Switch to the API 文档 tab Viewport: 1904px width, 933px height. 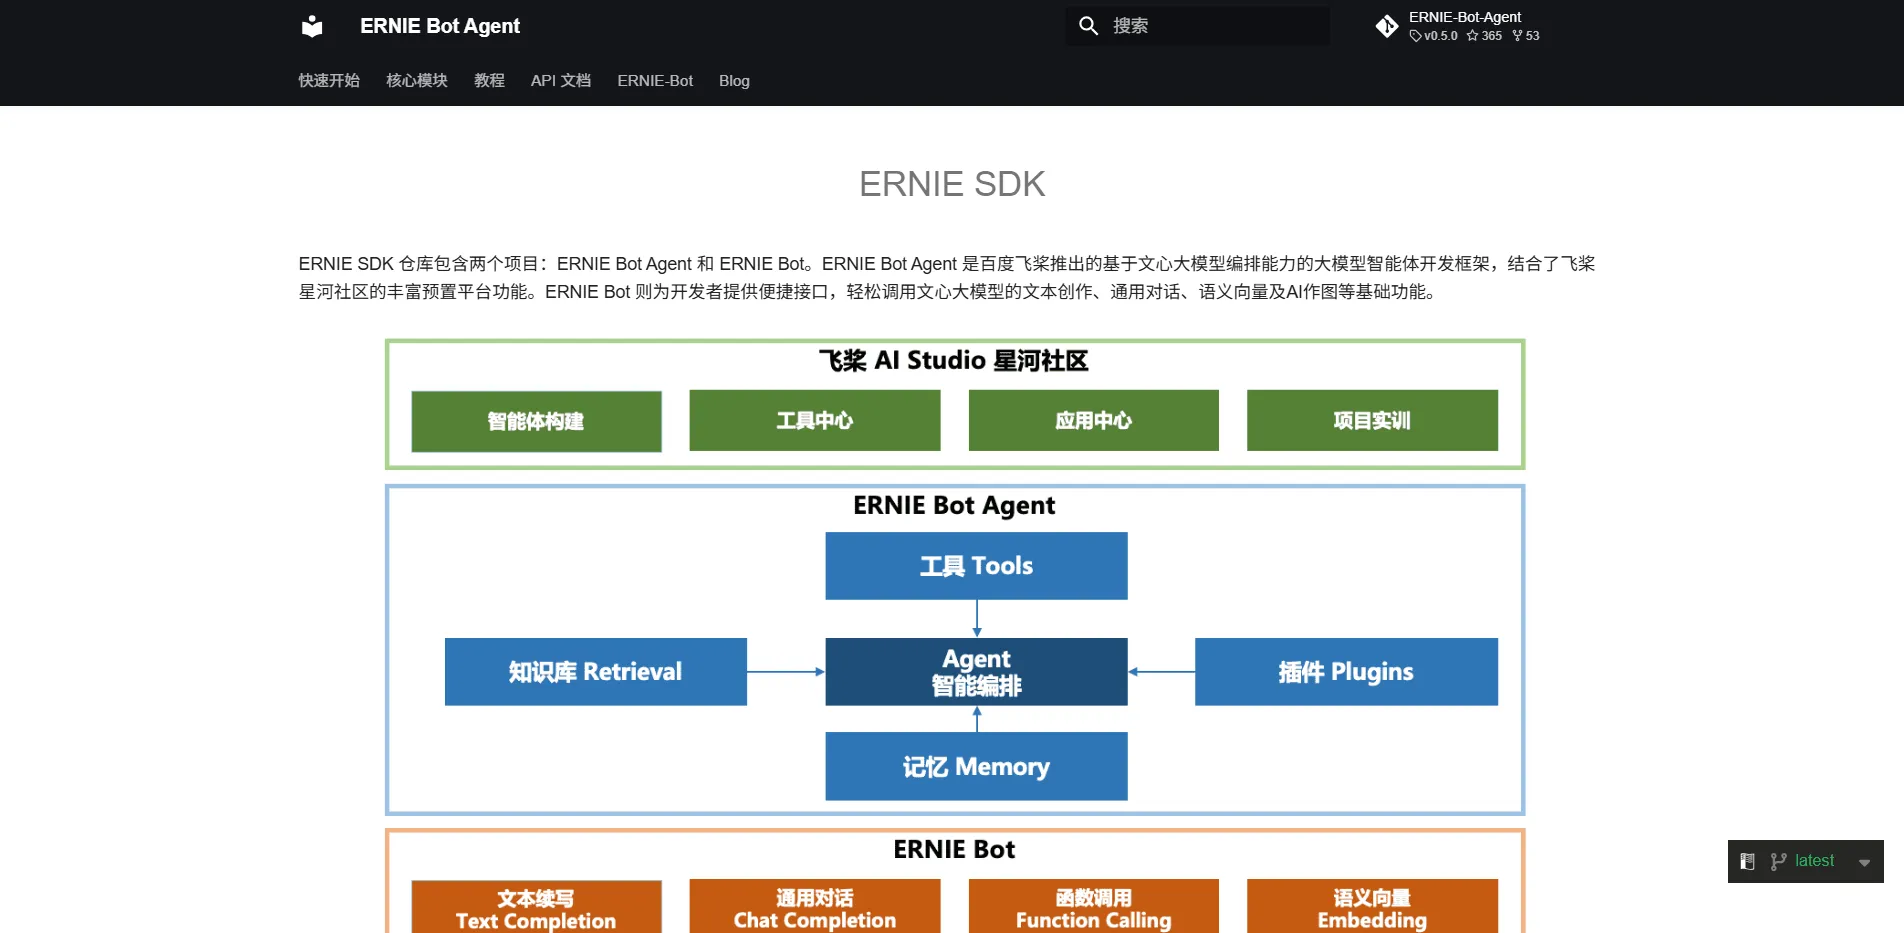pos(560,81)
